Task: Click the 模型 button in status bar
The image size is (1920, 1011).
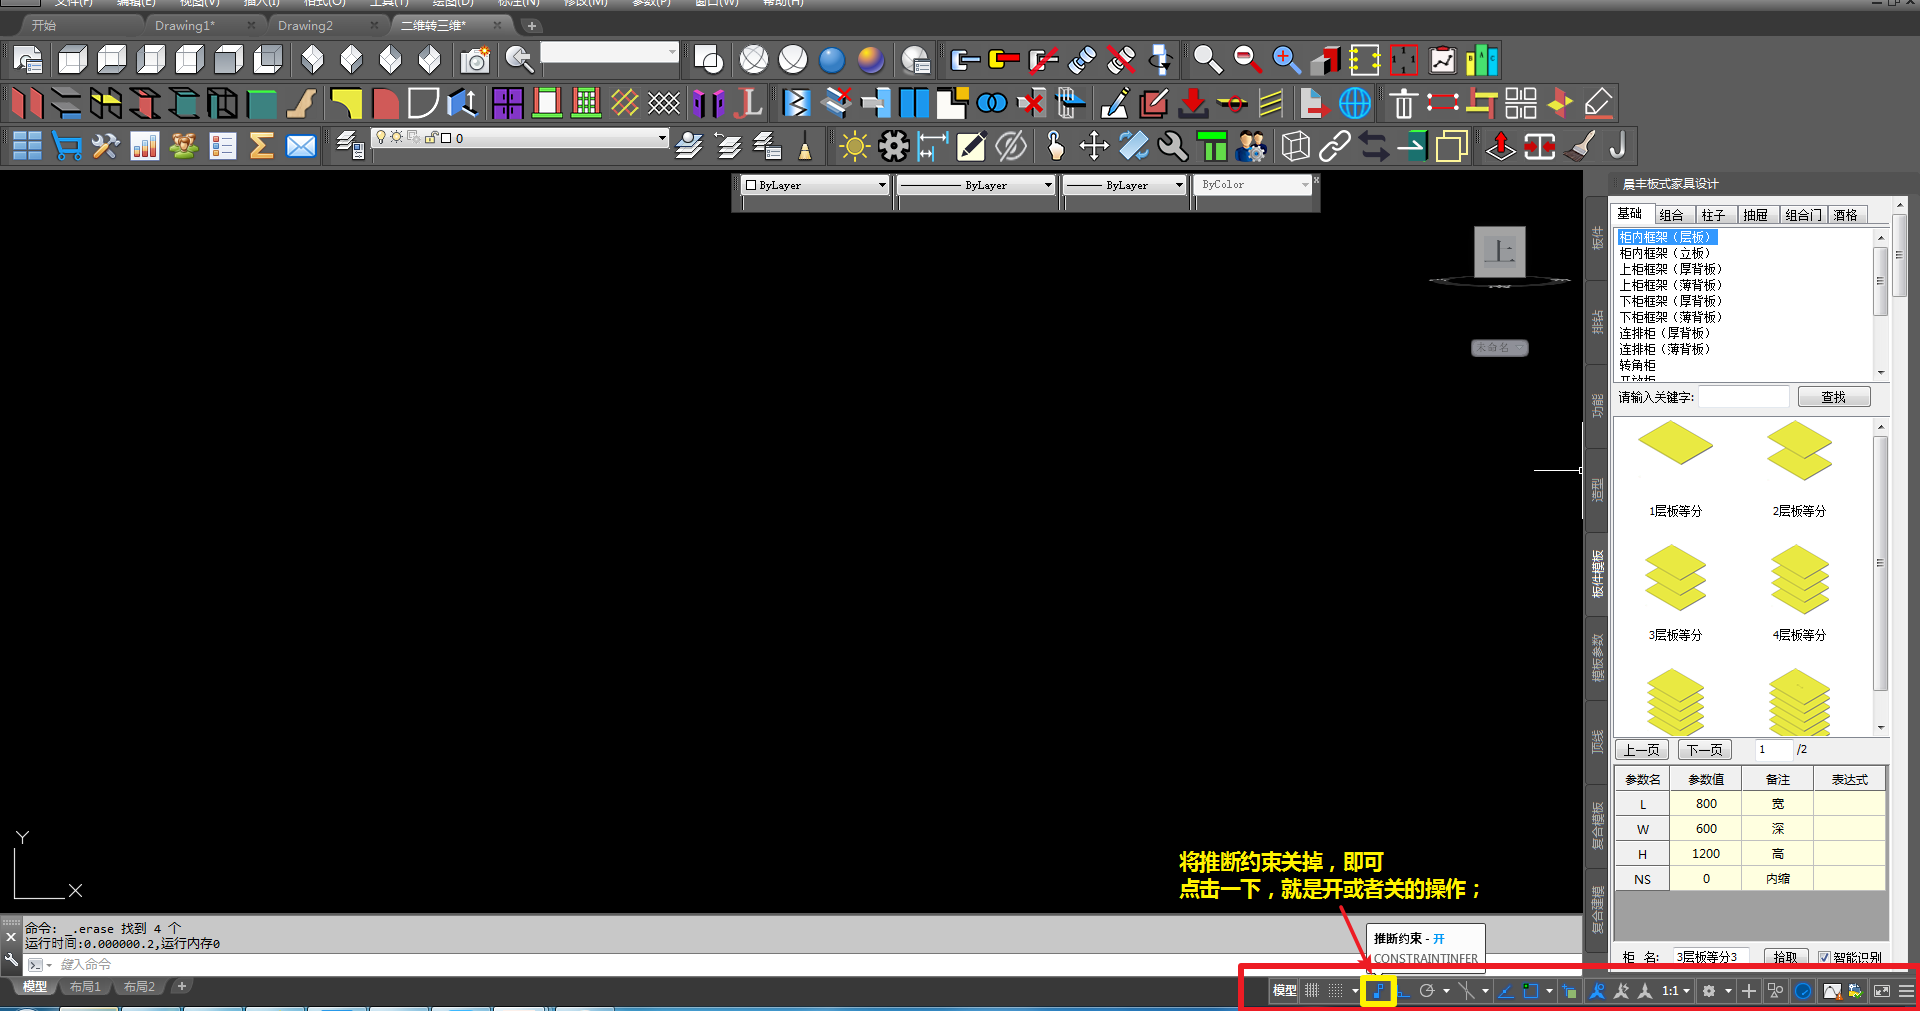Action: click(x=1284, y=991)
